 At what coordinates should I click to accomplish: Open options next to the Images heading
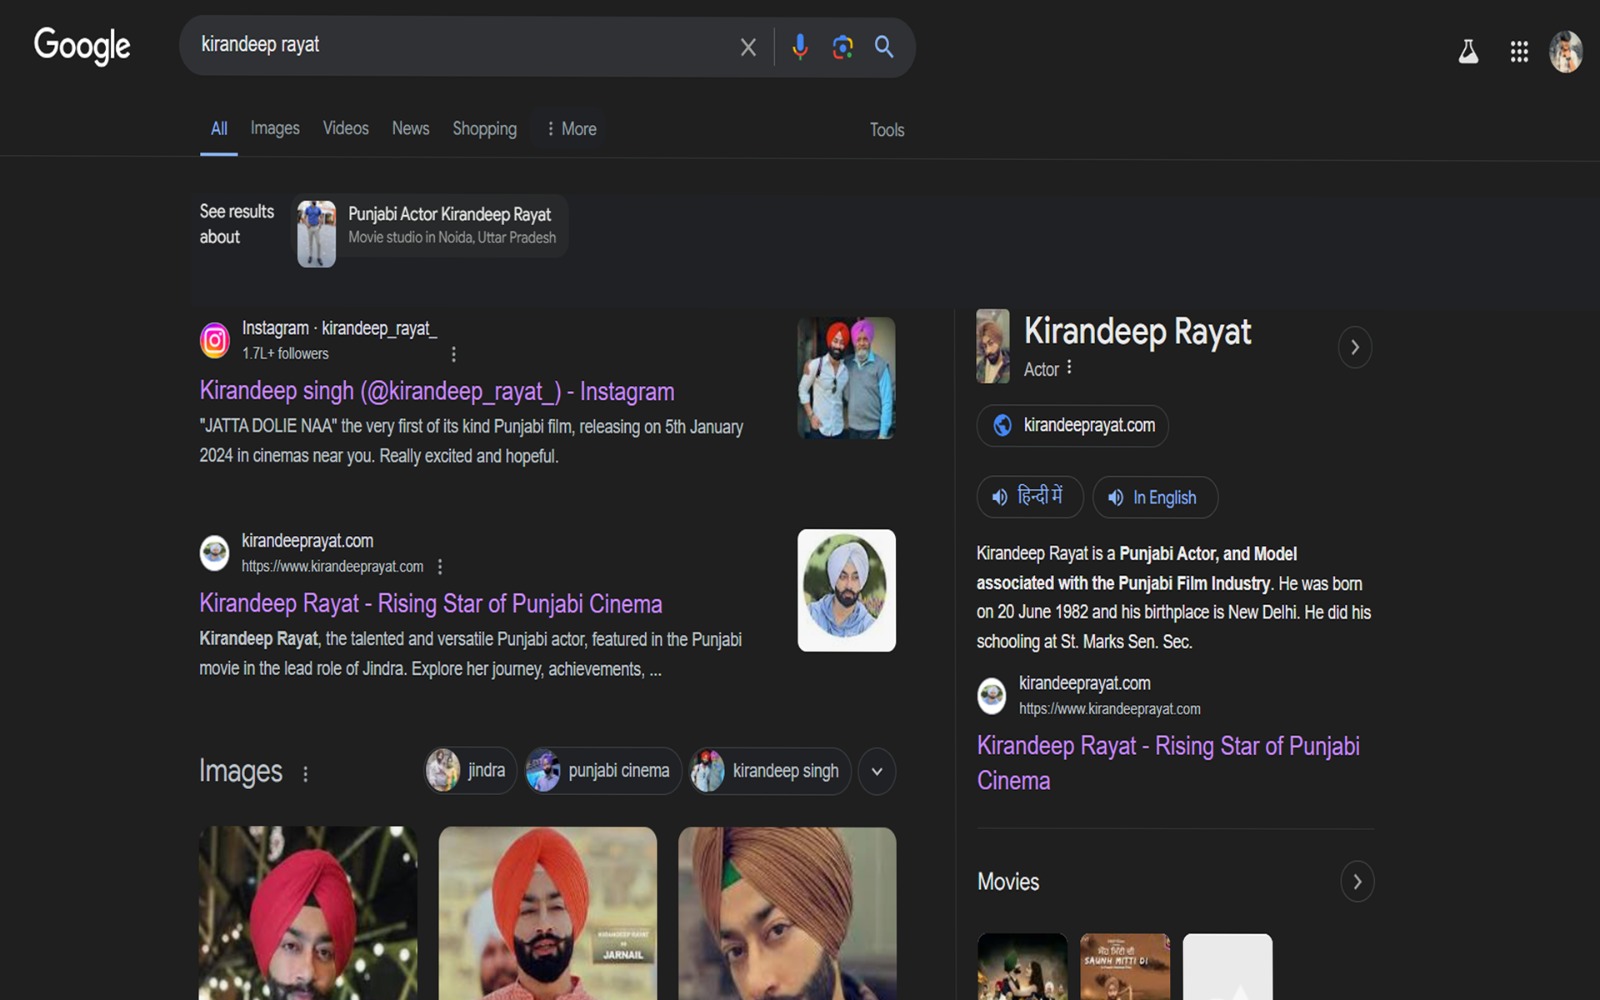(306, 773)
